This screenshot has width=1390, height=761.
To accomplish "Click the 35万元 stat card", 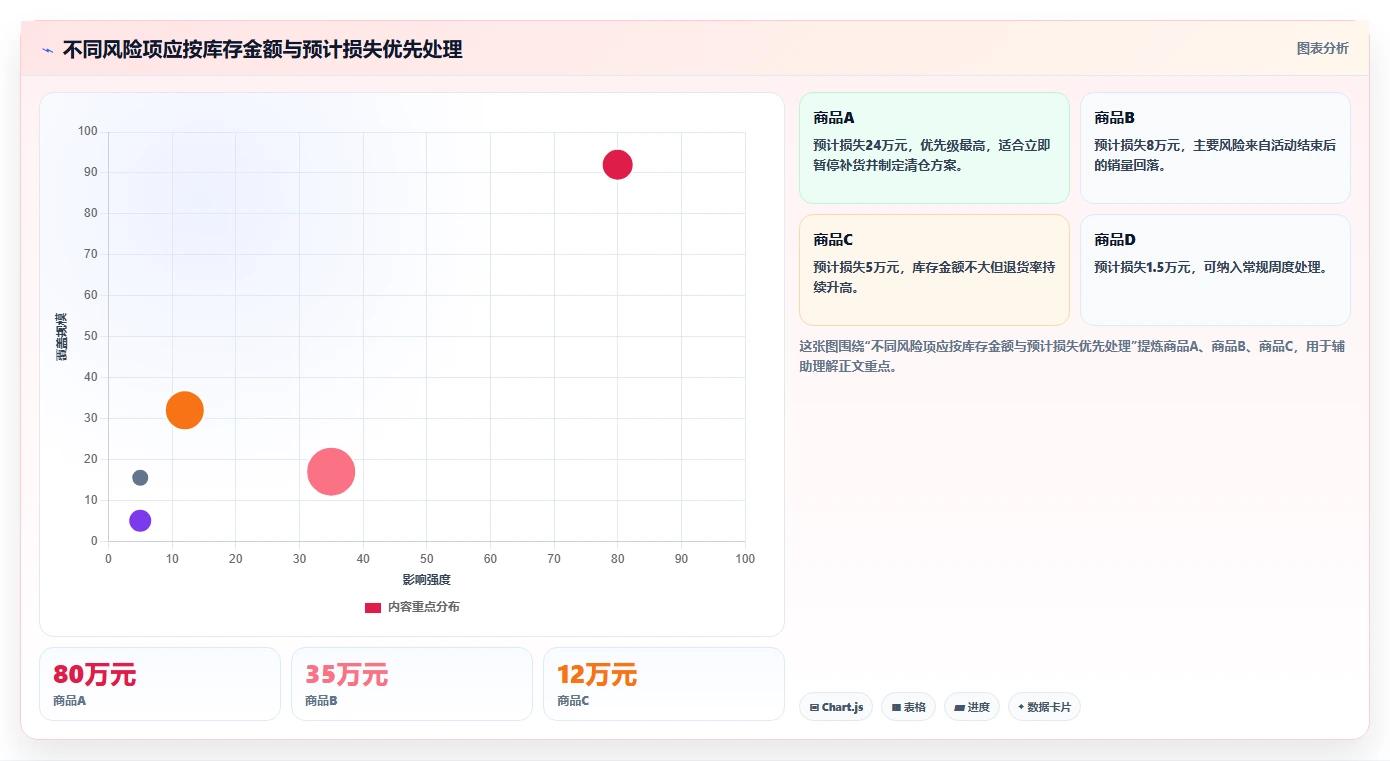I will pyautogui.click(x=412, y=684).
